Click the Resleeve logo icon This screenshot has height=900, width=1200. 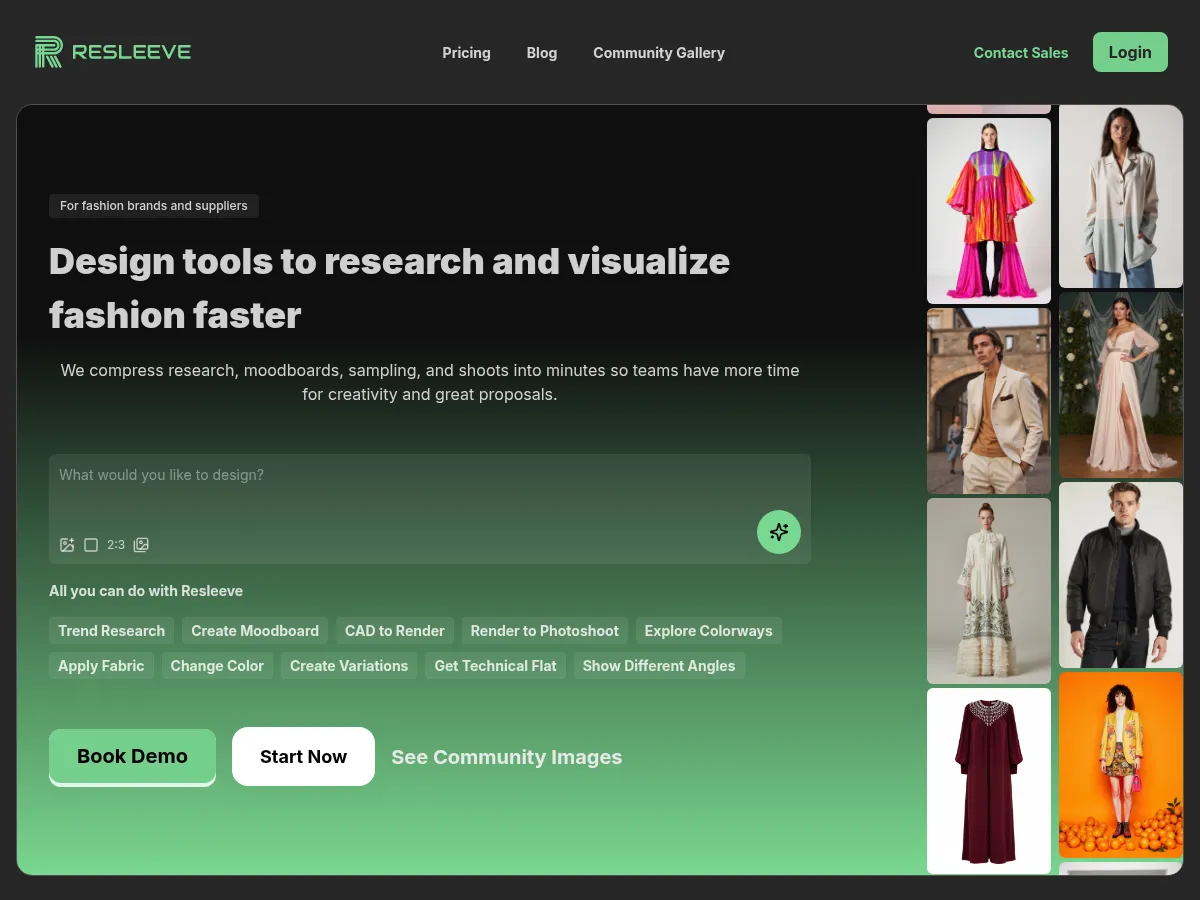(x=48, y=52)
